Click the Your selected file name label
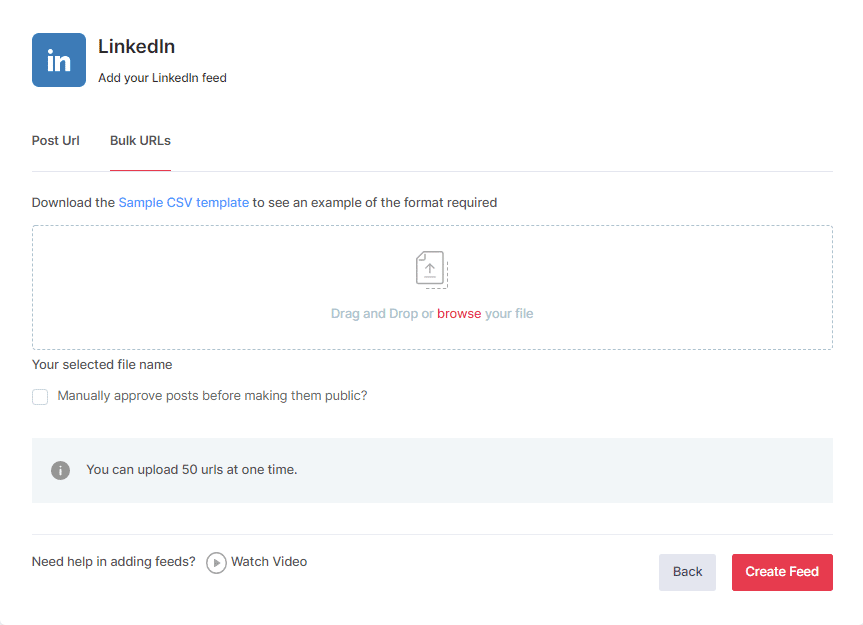 102,365
